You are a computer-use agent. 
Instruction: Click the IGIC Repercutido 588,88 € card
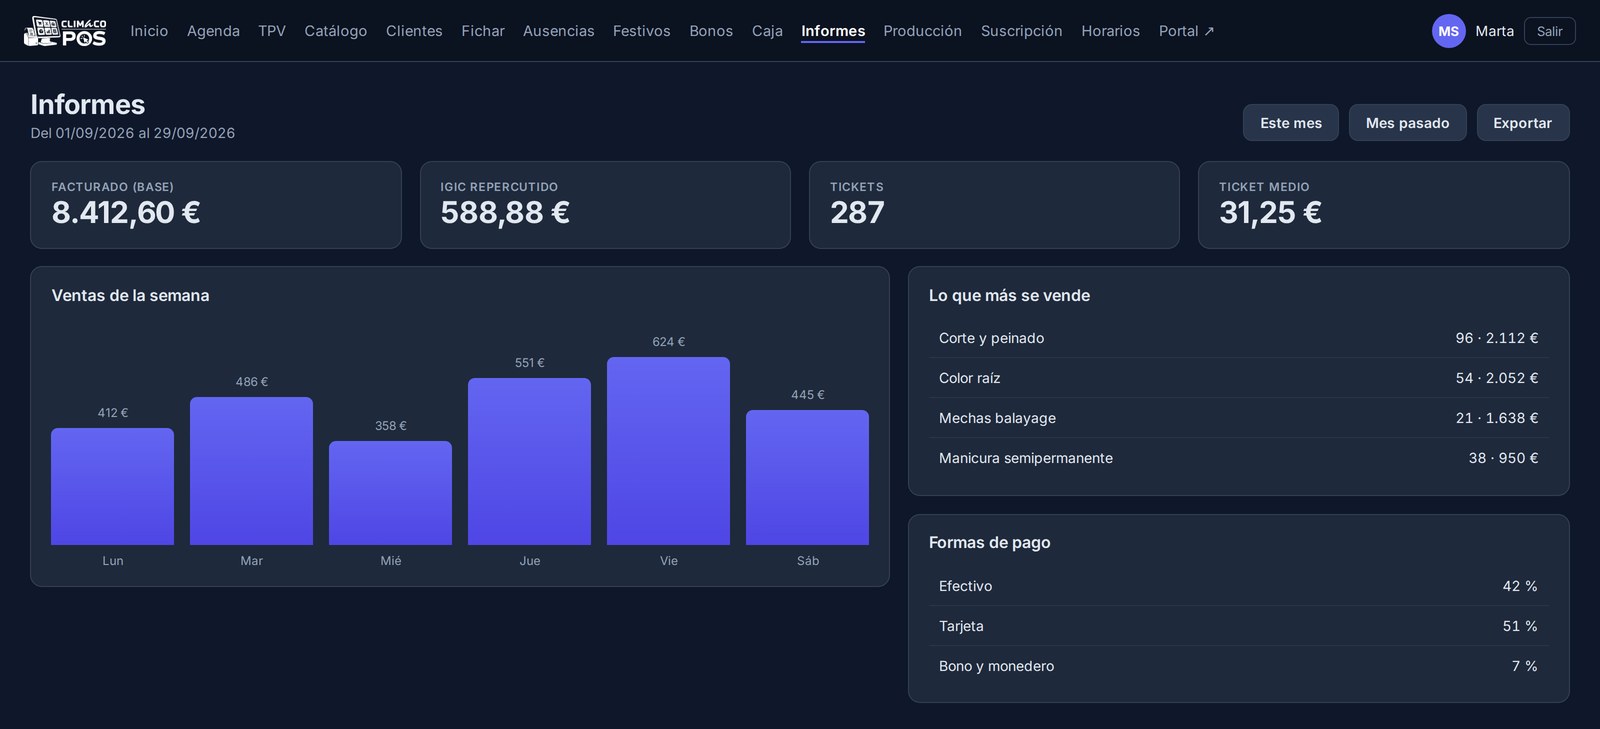tap(605, 205)
